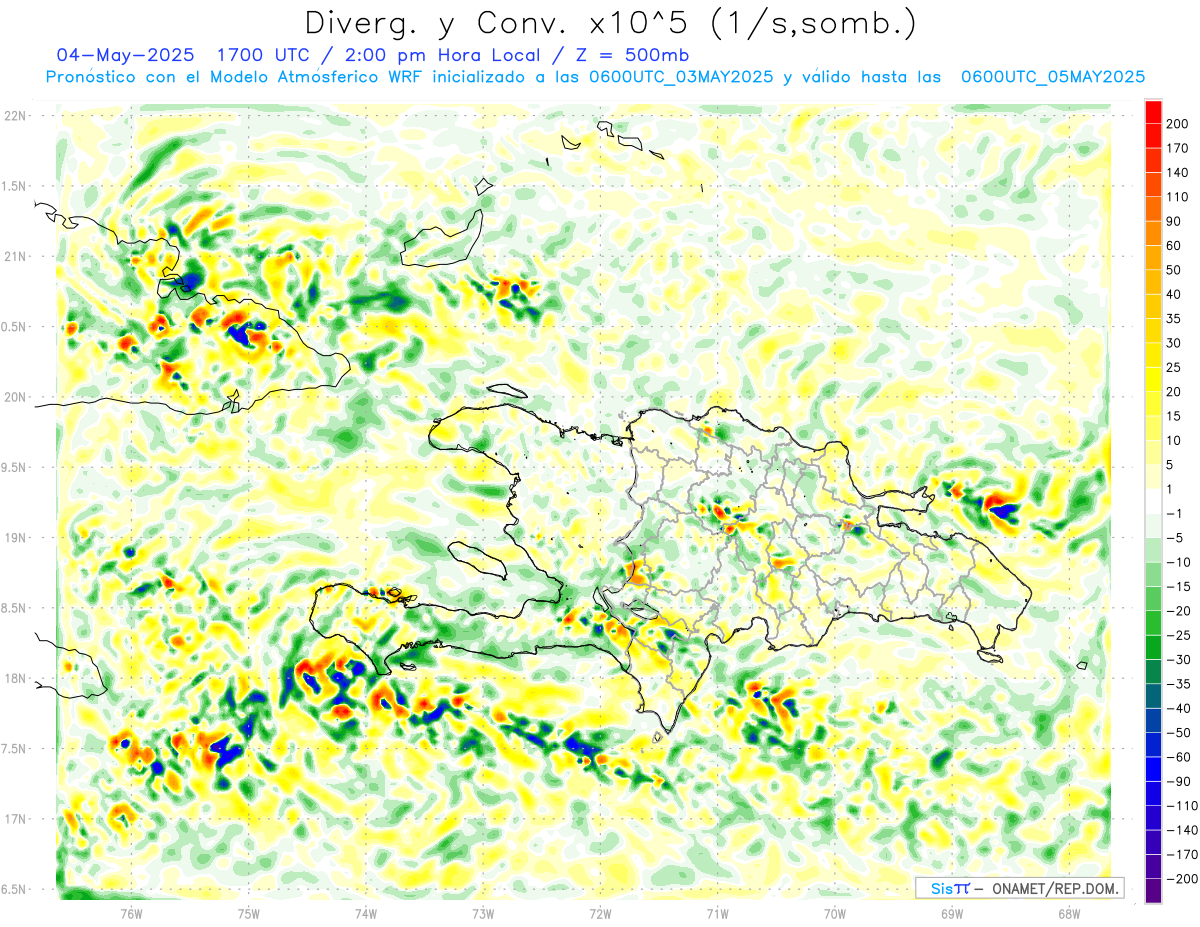Select the 21N latitude label

pyautogui.click(x=14, y=256)
